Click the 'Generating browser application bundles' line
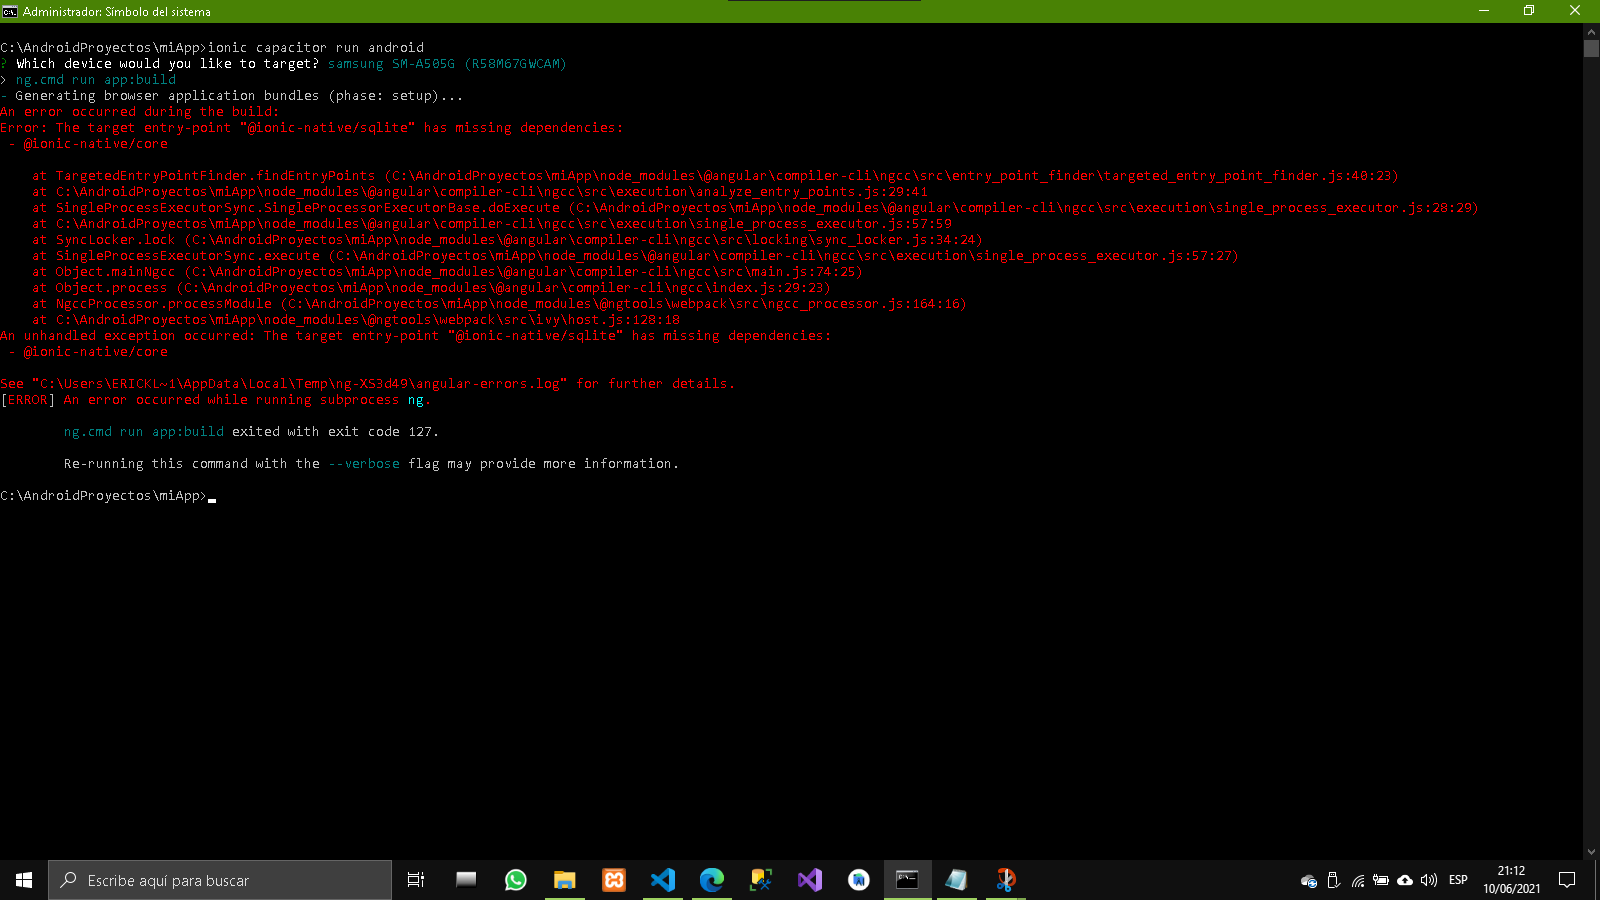The width and height of the screenshot is (1600, 900). (232, 95)
